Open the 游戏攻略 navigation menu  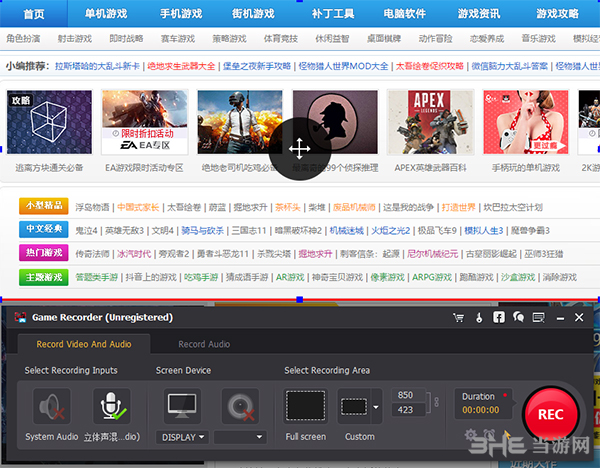coord(557,14)
